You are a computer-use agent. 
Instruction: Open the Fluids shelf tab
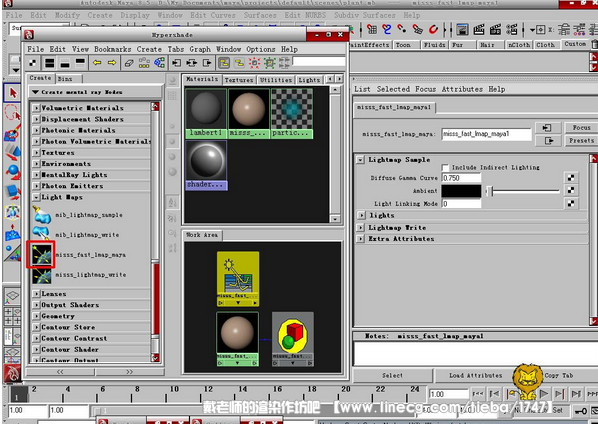[434, 45]
